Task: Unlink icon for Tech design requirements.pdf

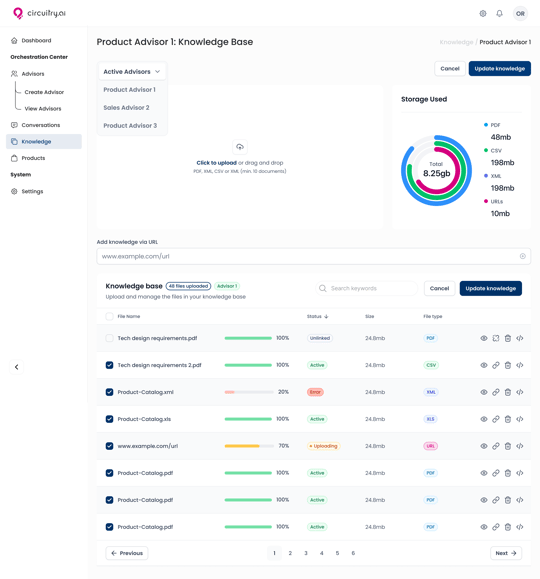Action: [496, 338]
